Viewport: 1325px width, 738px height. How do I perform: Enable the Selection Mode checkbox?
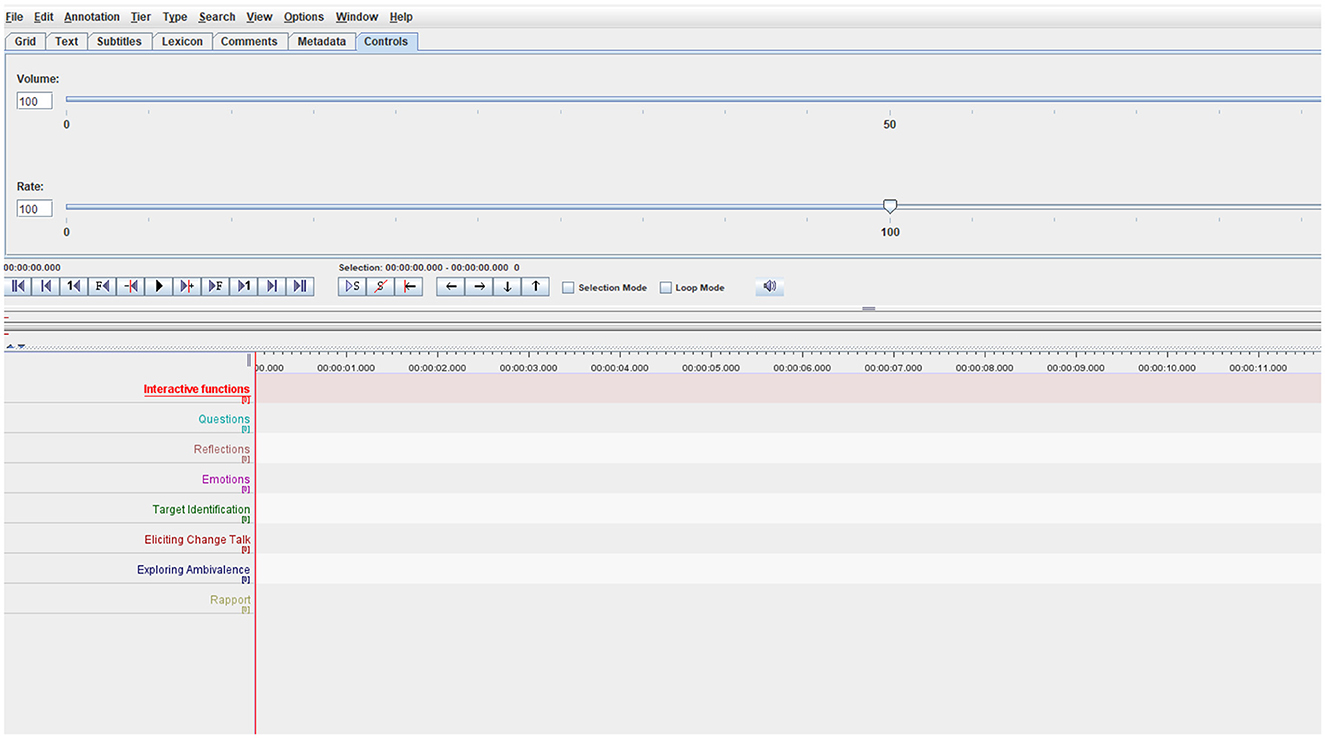pyautogui.click(x=568, y=288)
